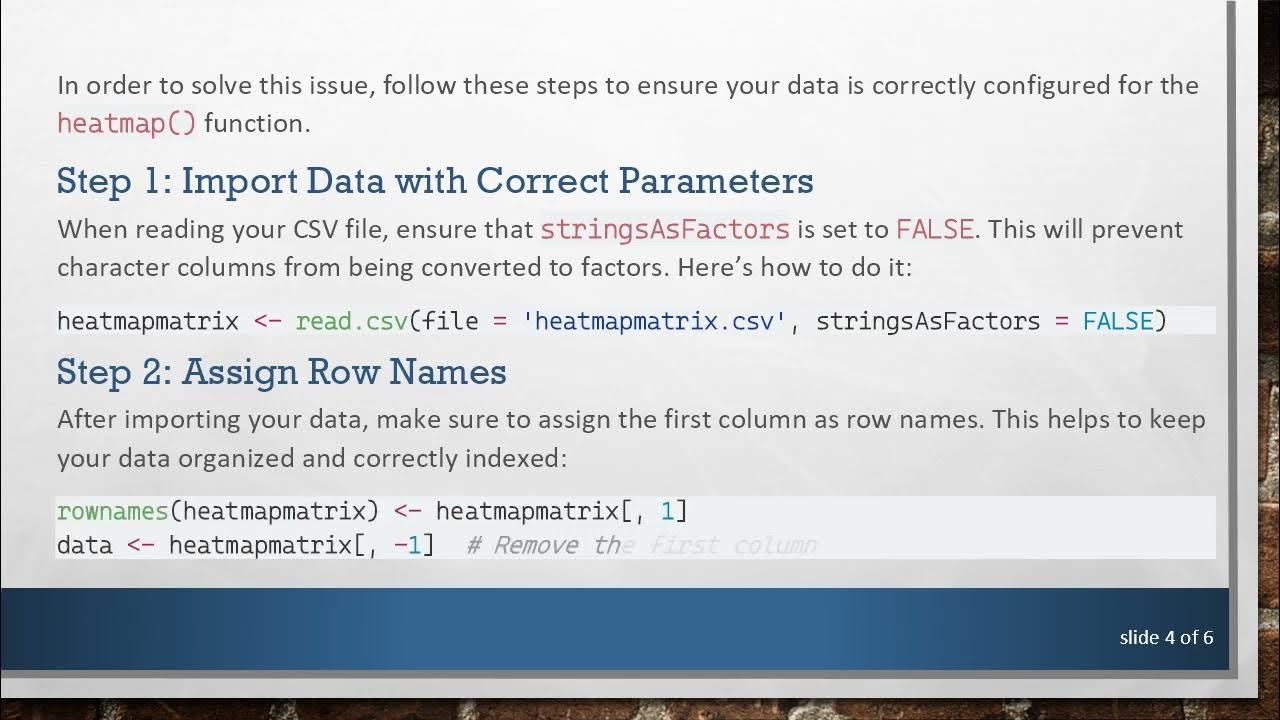Click heatmapmatrix variable at read.csv line start

pyautogui.click(x=147, y=321)
